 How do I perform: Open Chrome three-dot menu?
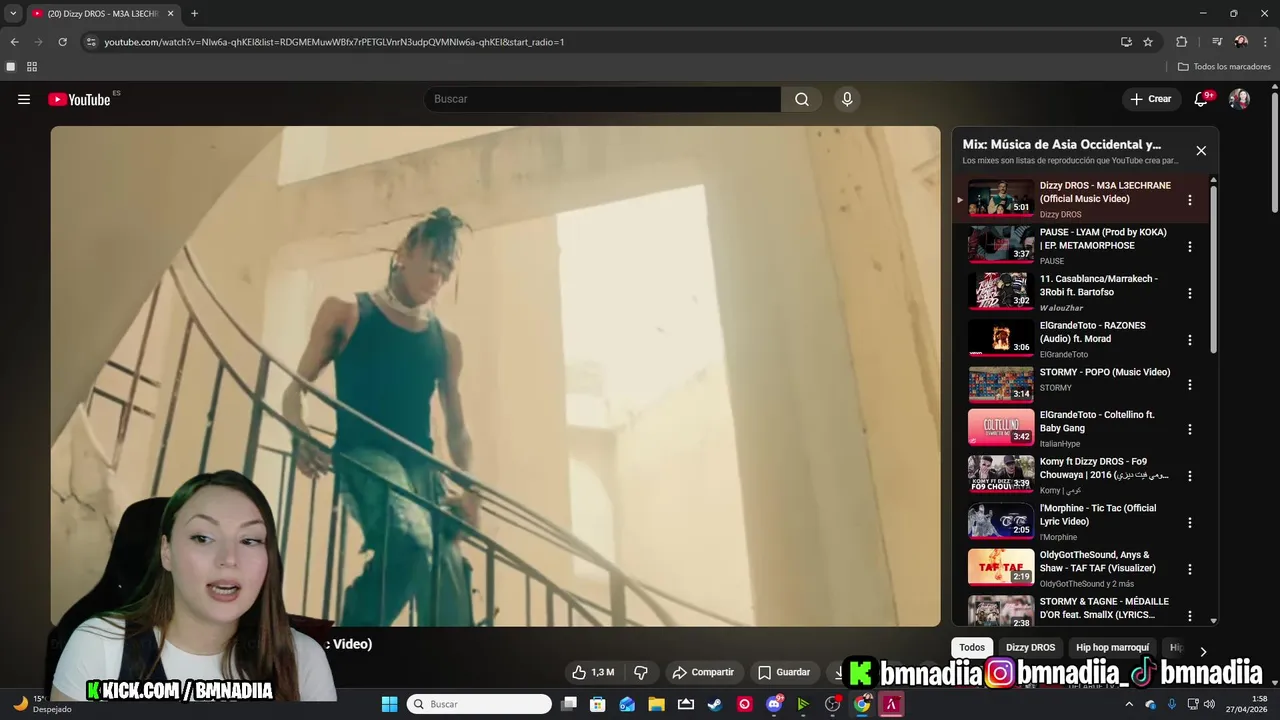(x=1265, y=42)
